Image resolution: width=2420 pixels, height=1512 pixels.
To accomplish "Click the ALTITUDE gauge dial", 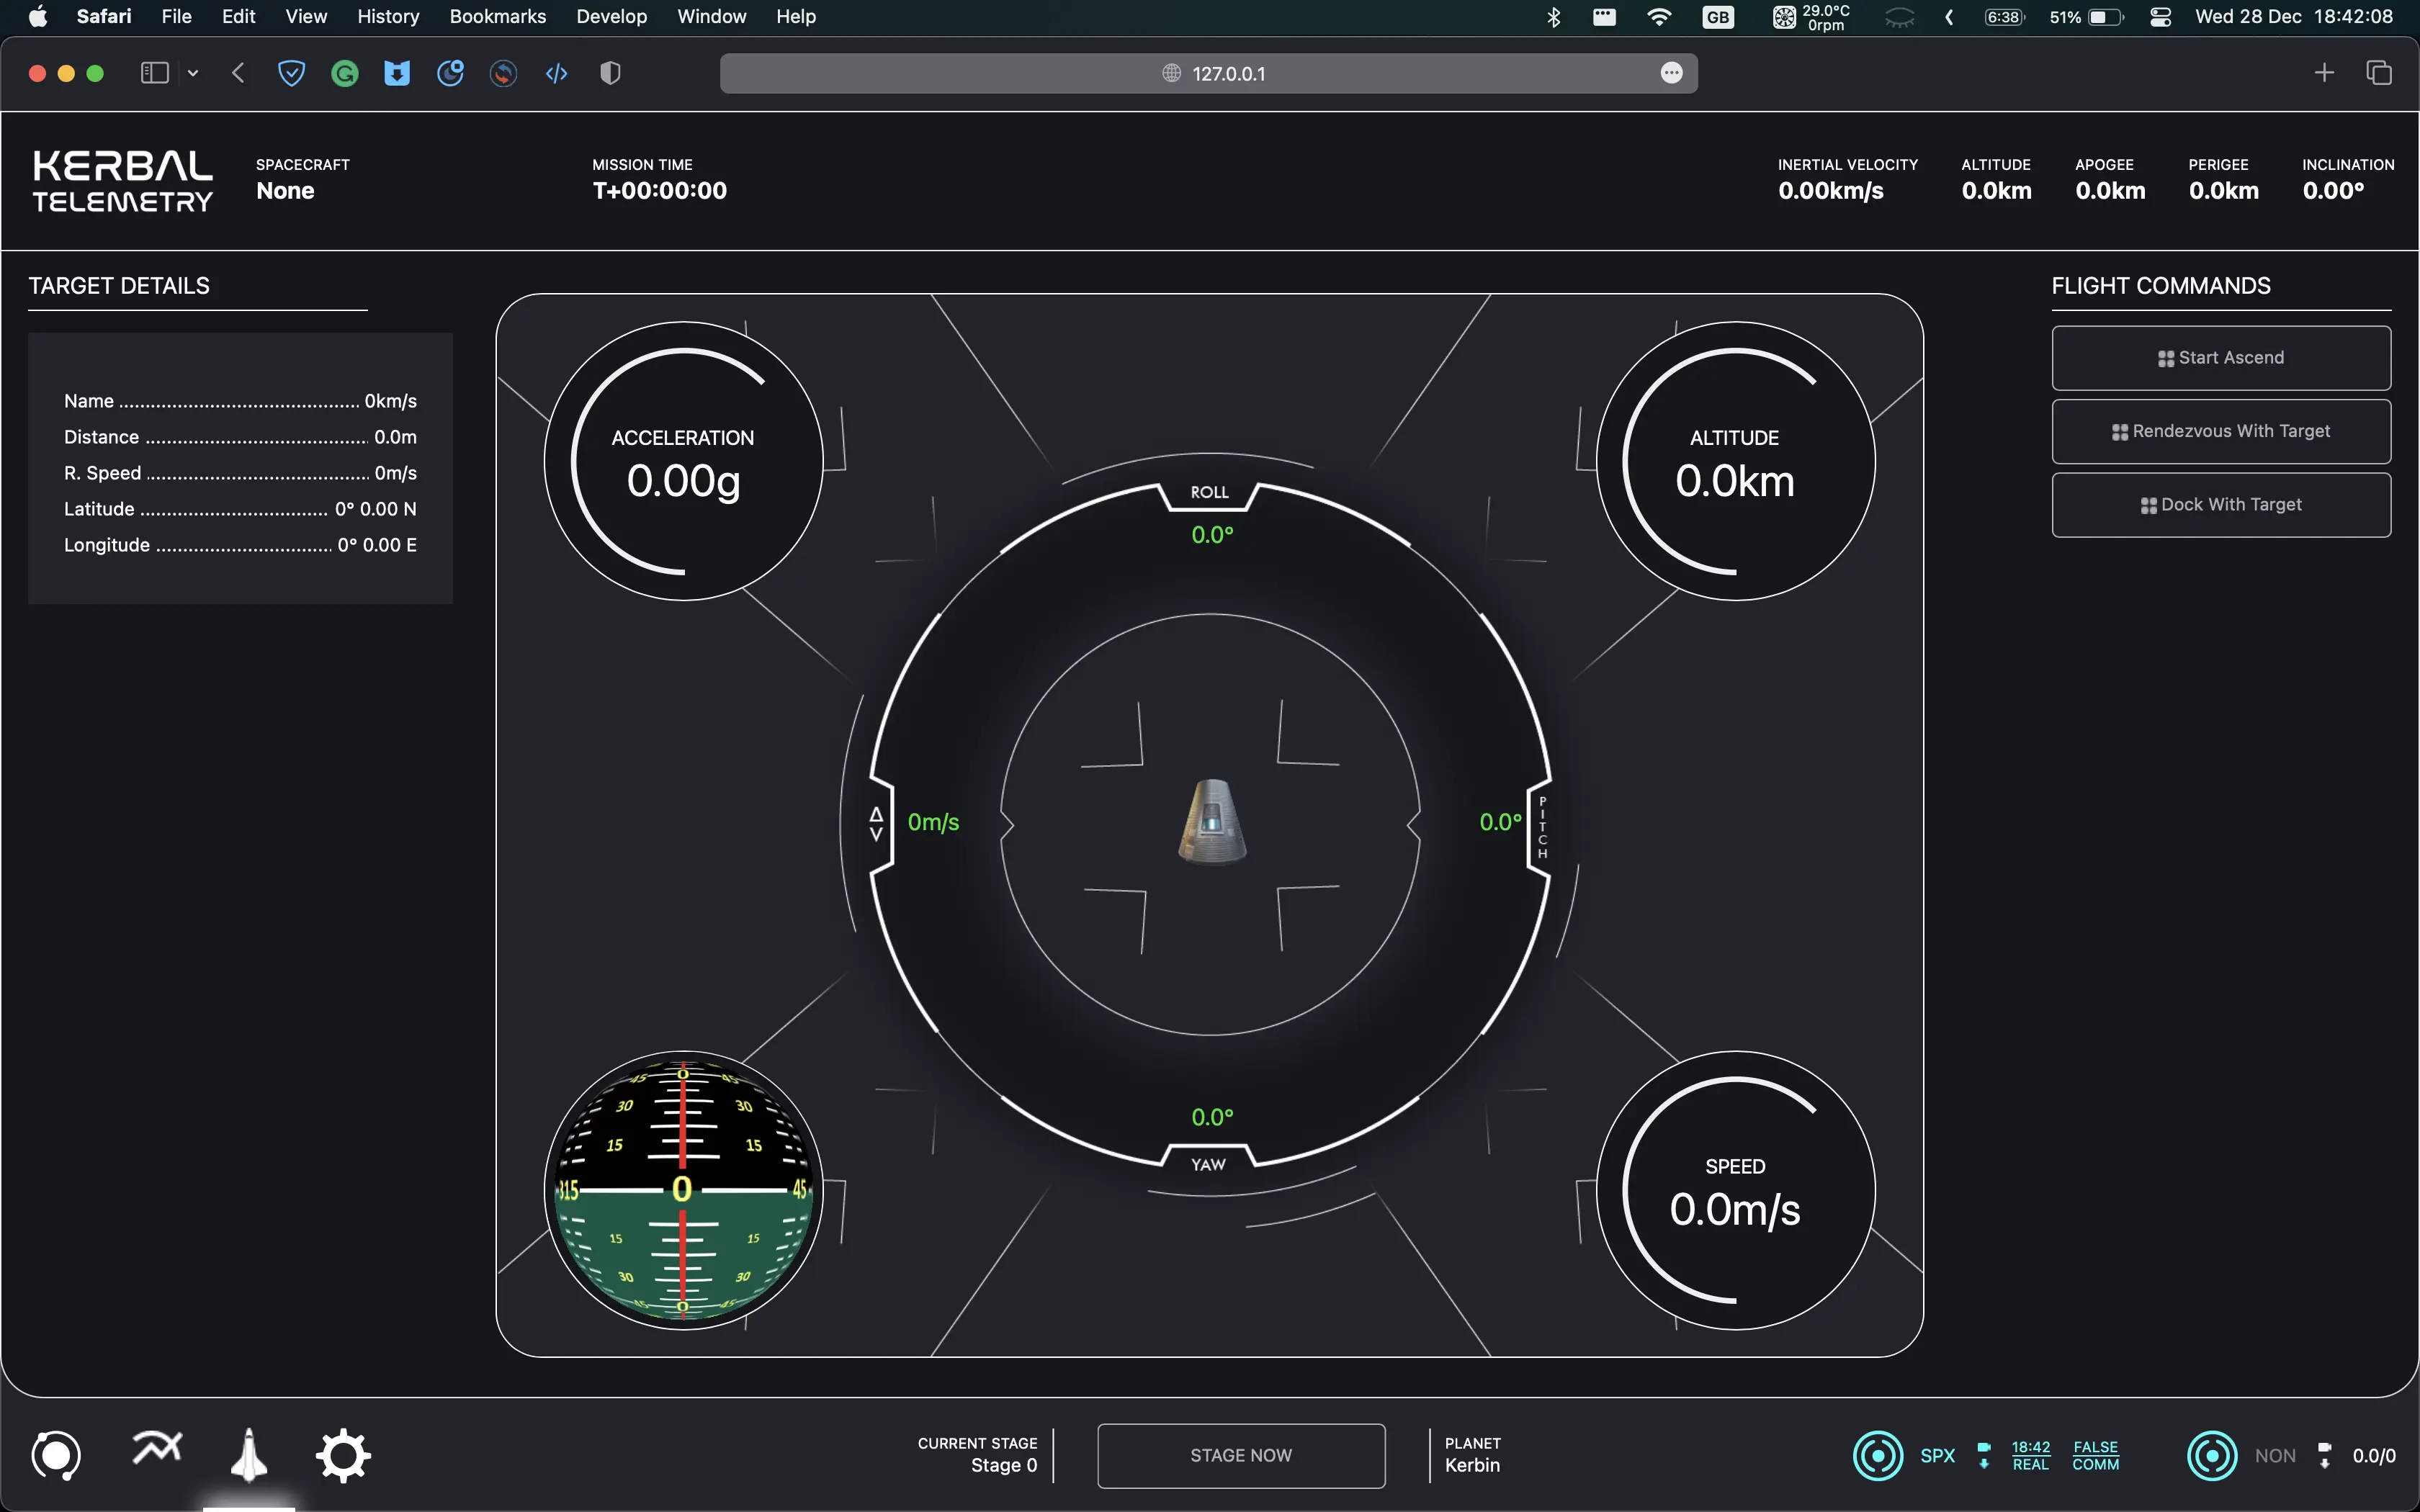I will tap(1735, 461).
